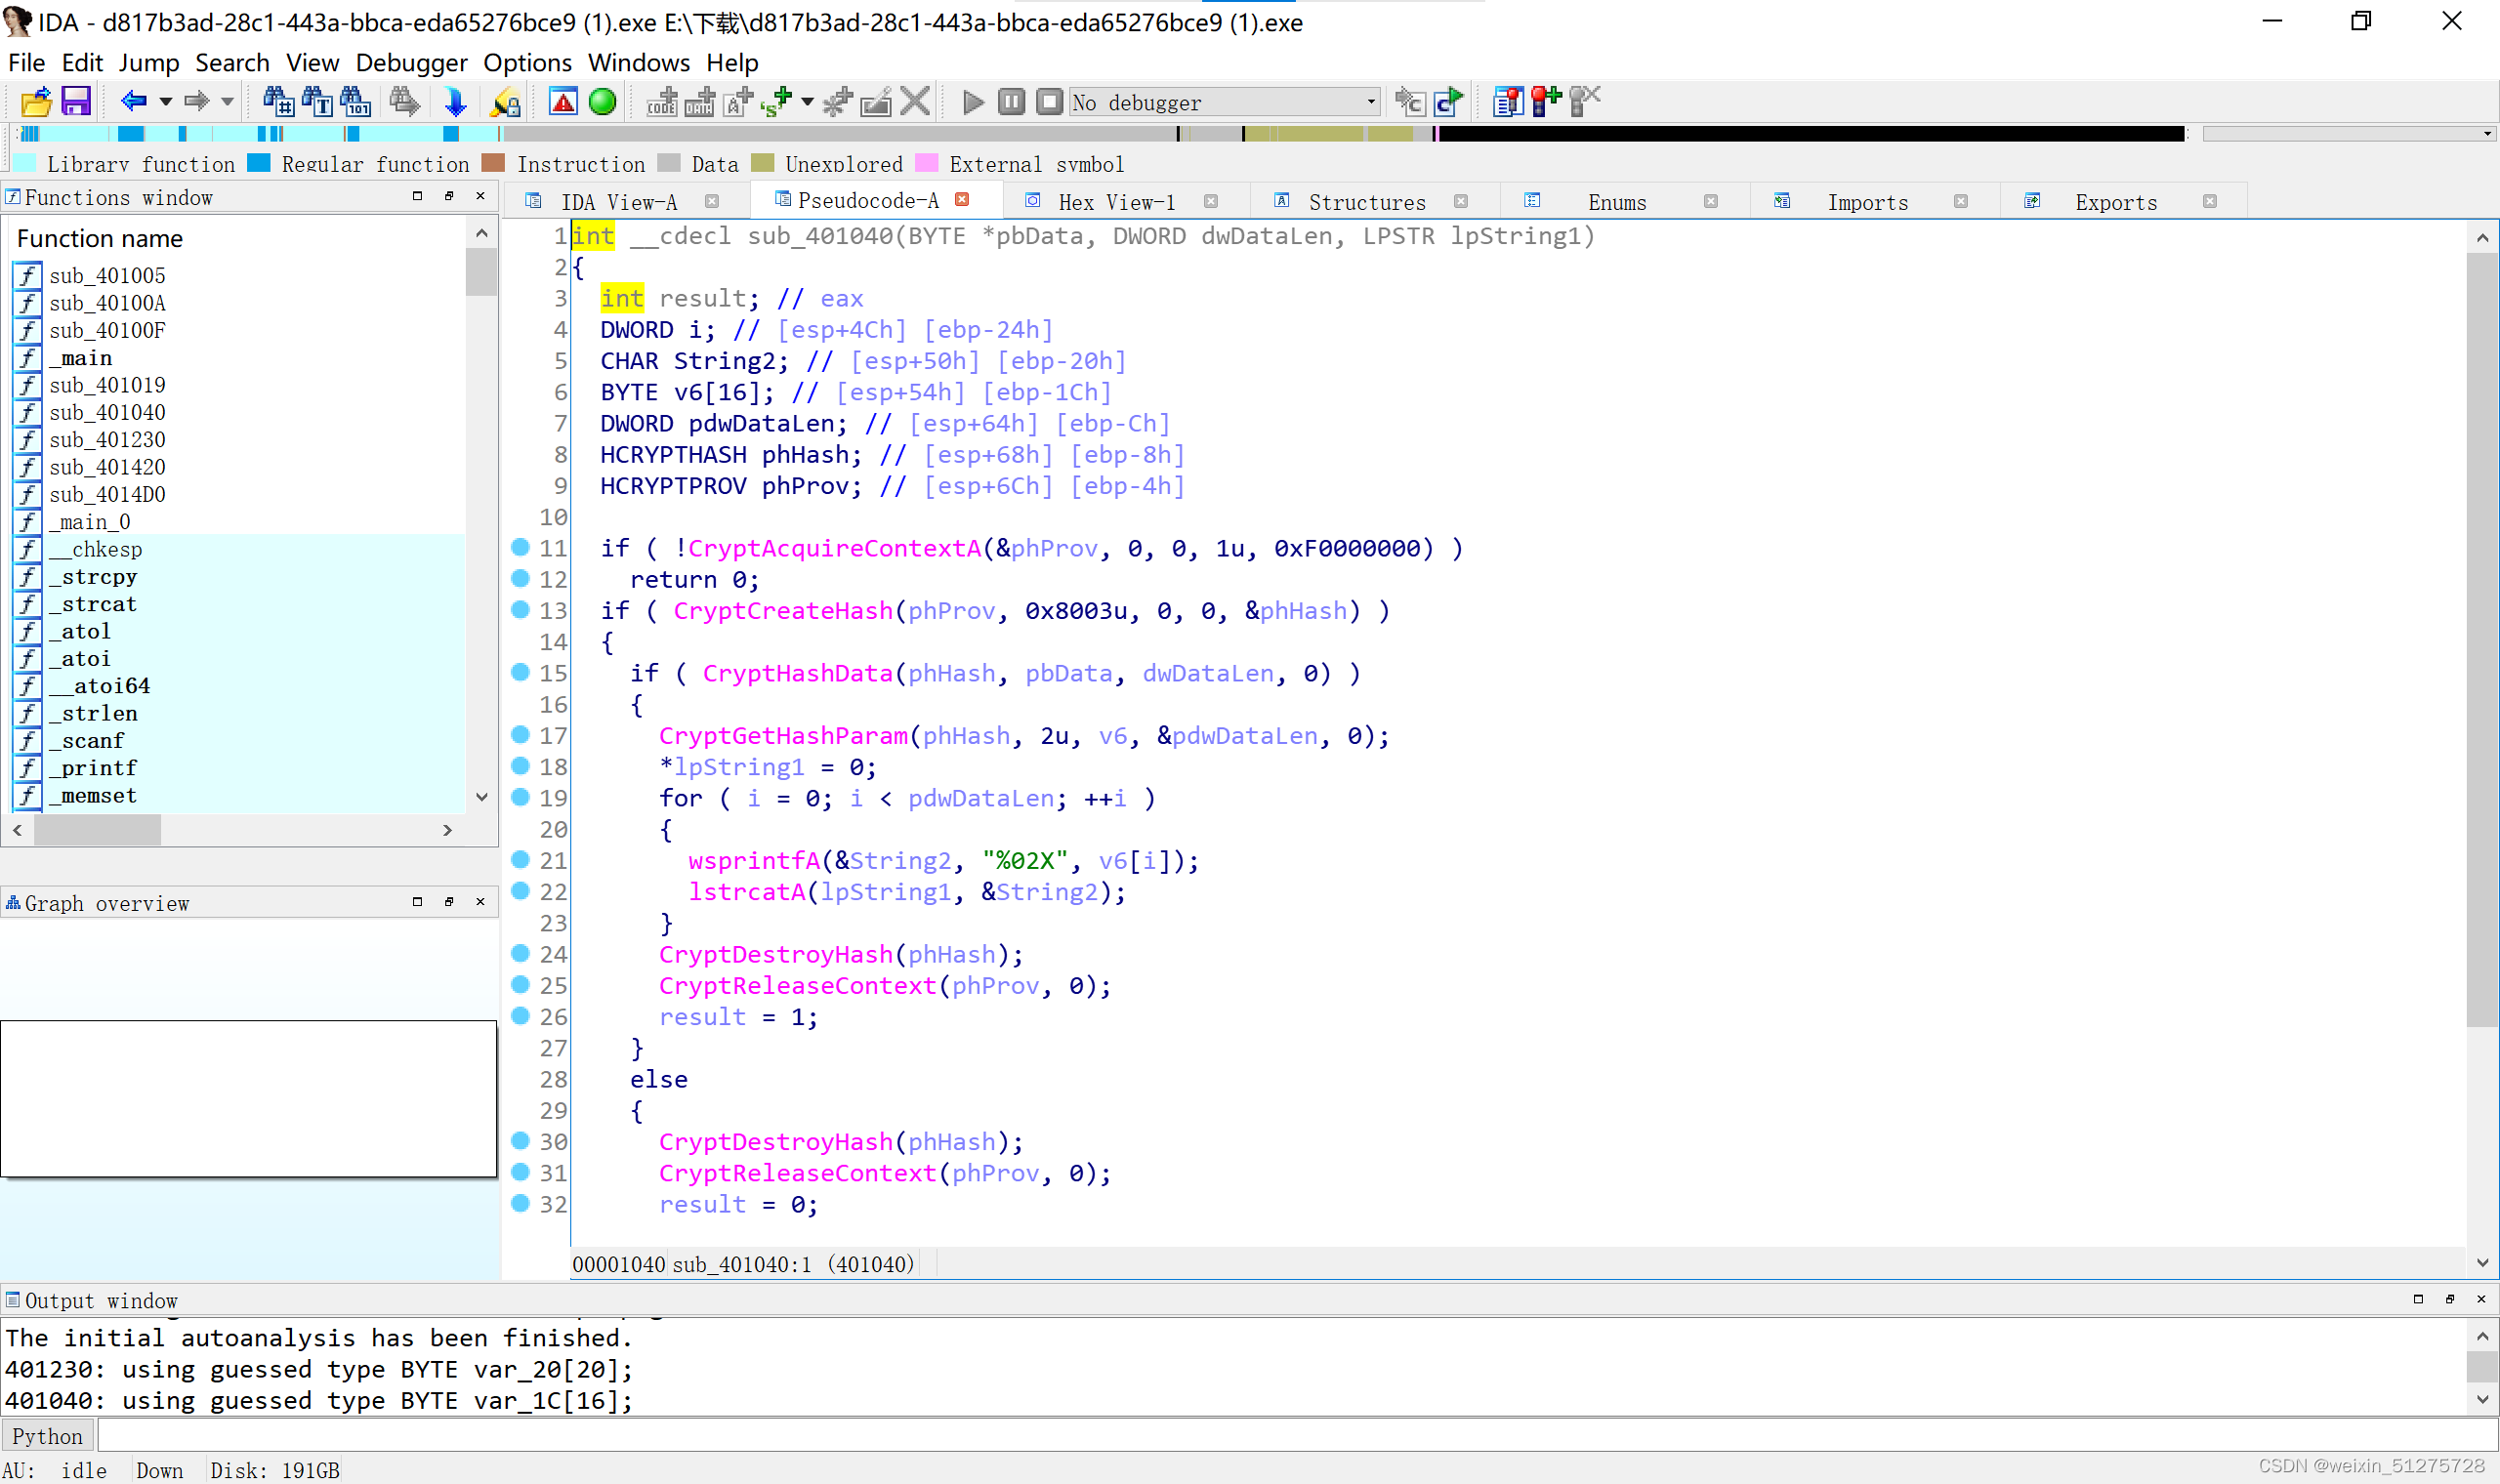Jump forward with the gray right arrow

(x=197, y=102)
